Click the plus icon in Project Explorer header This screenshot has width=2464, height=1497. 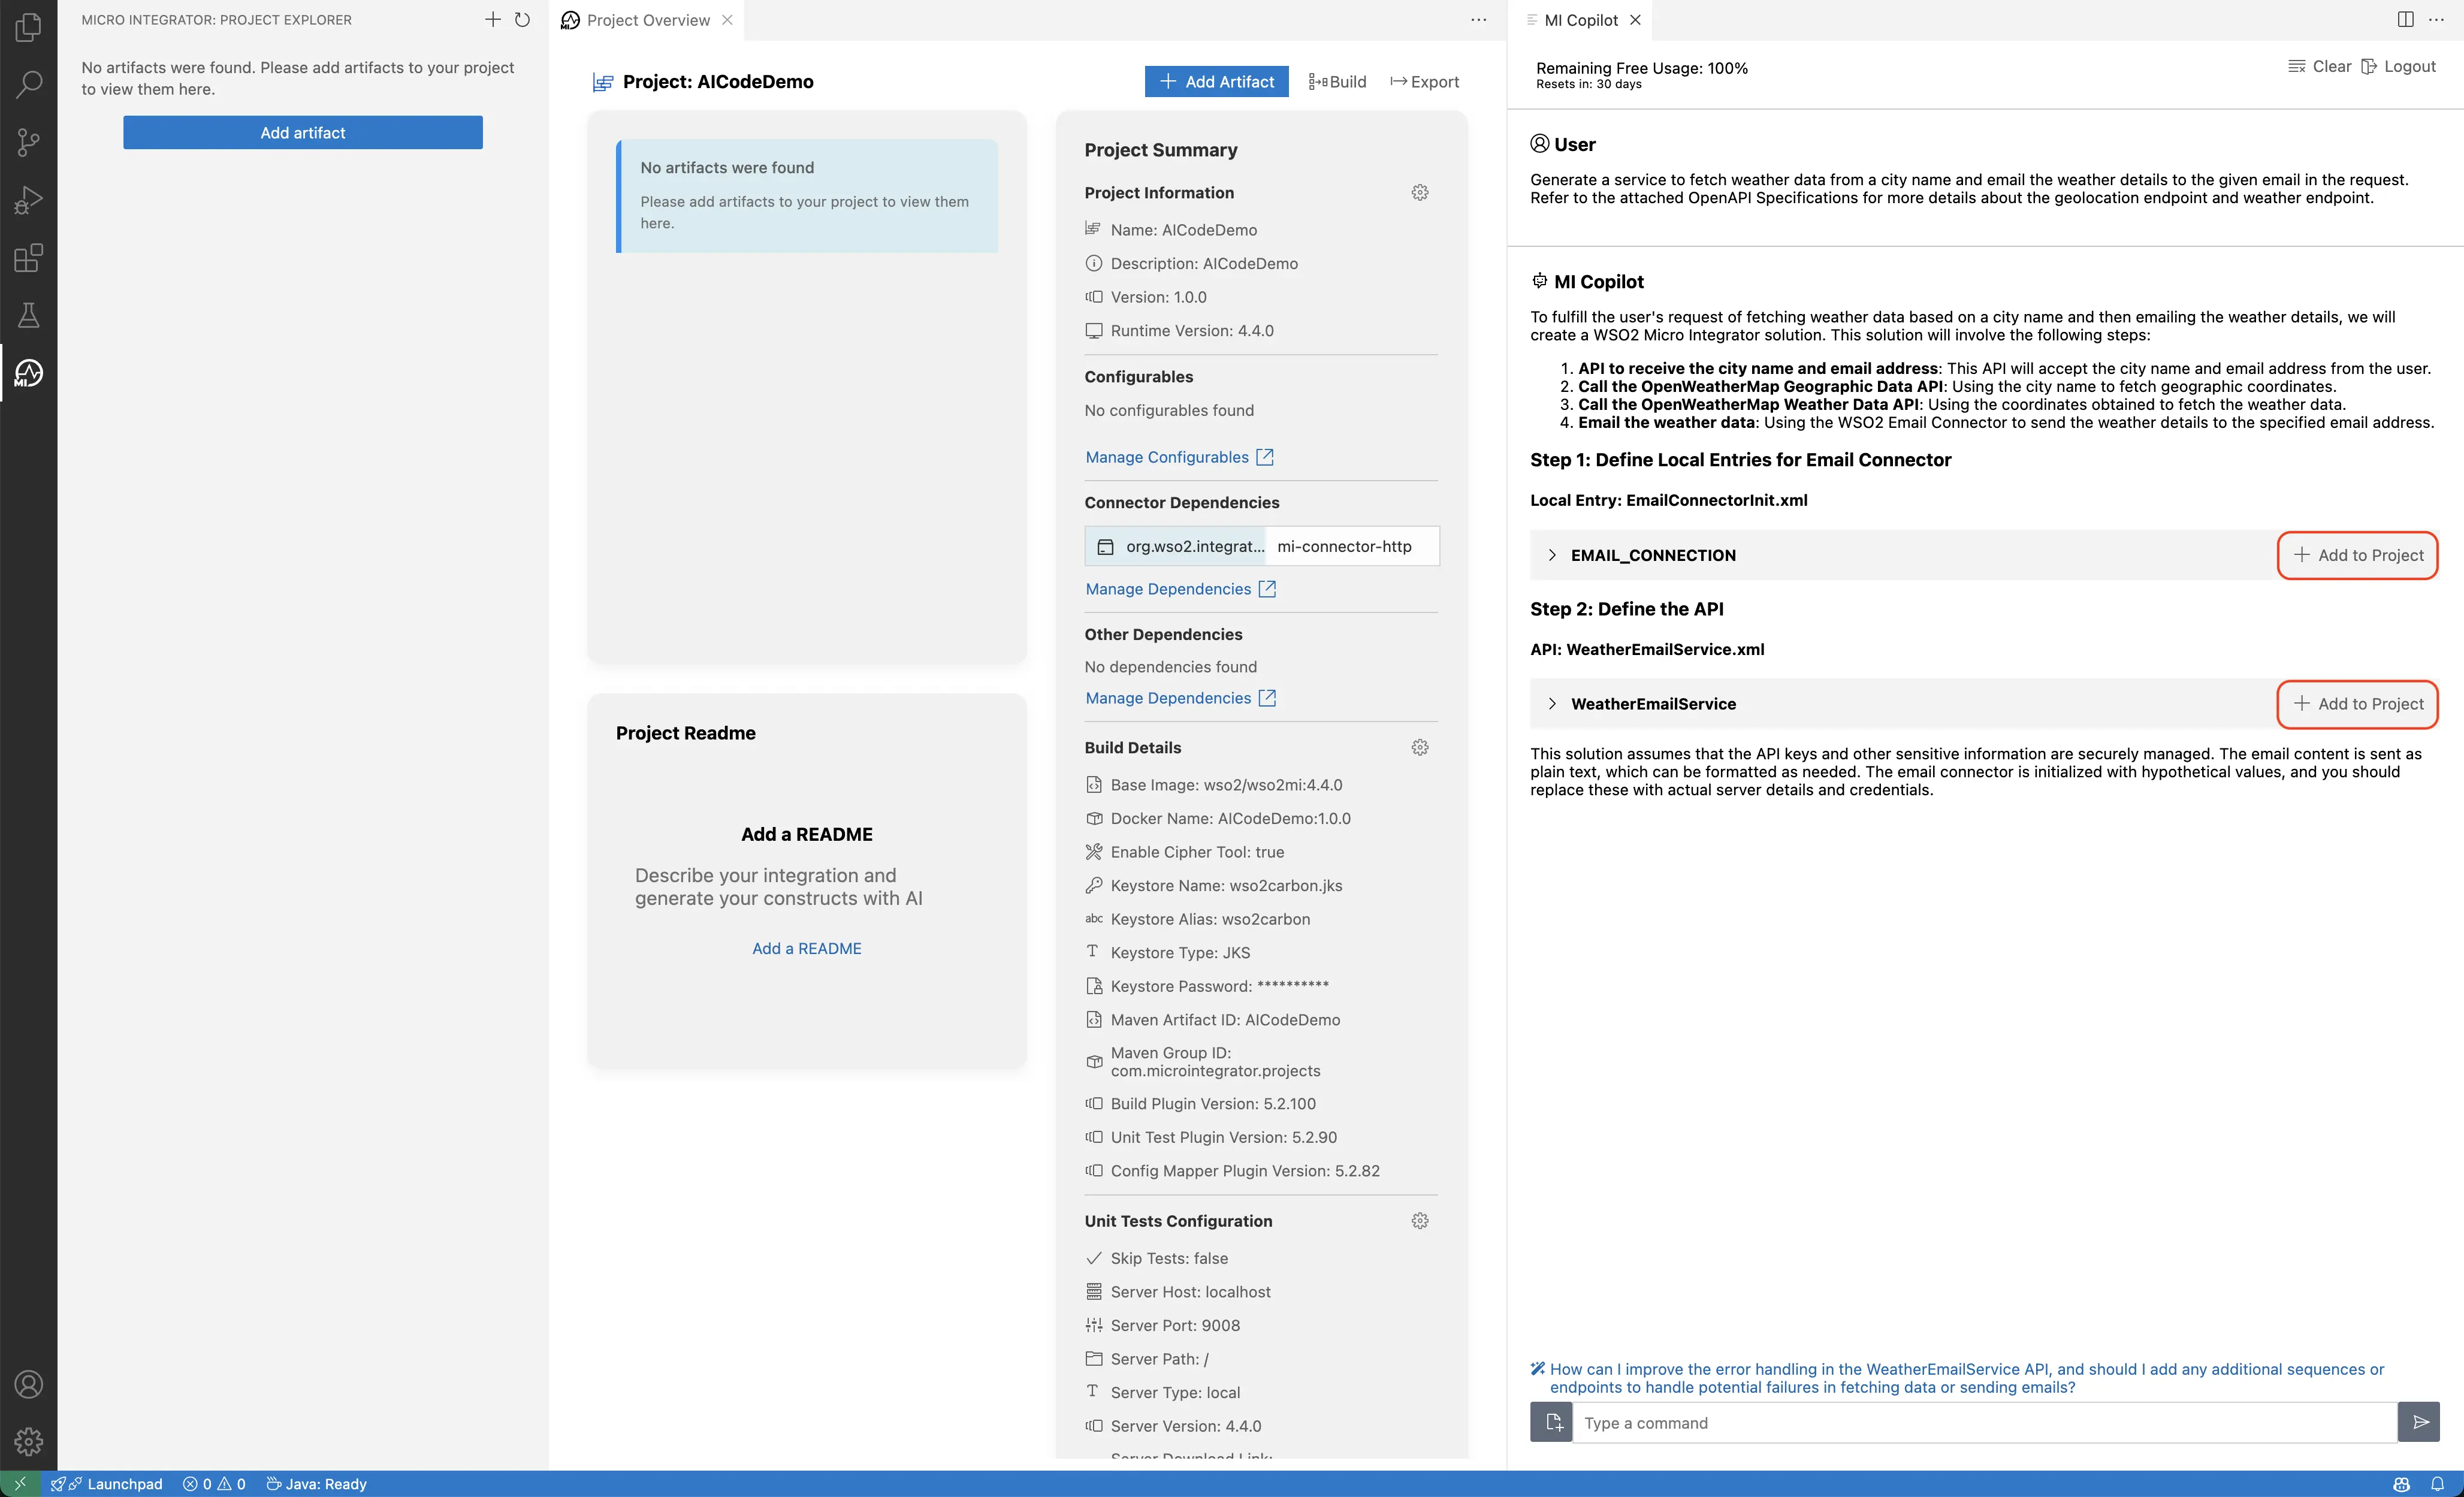pos(493,19)
